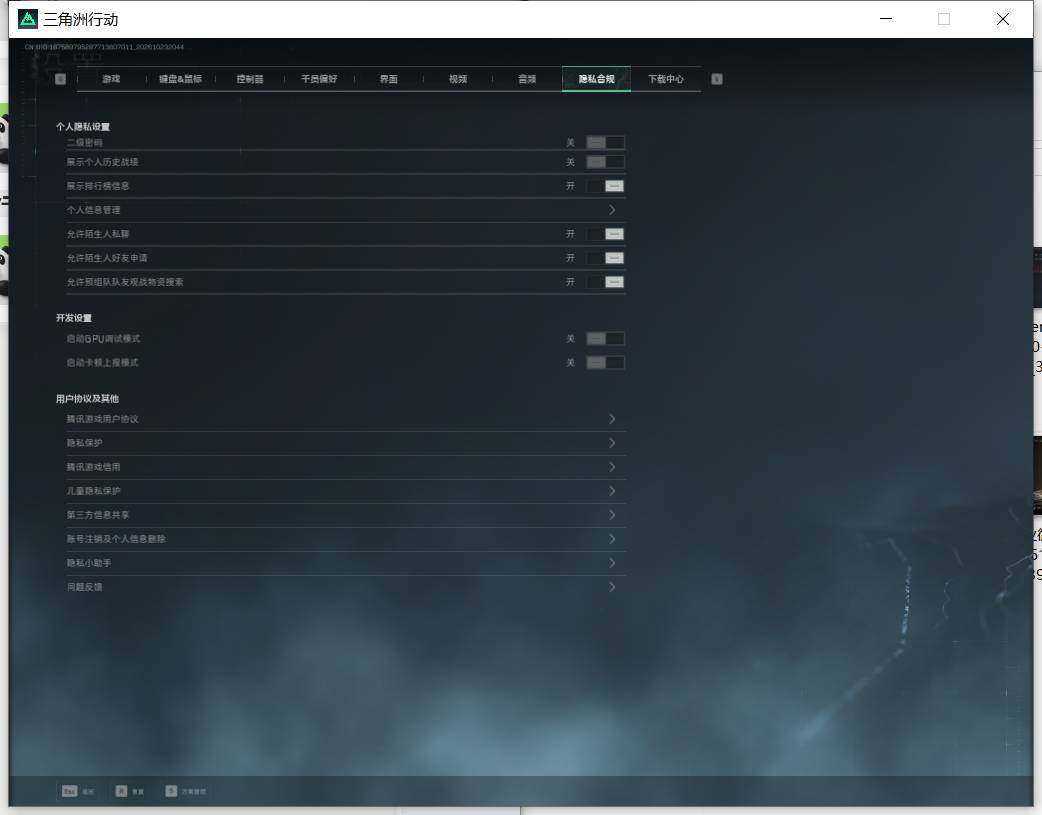Toggle the 展示个人历史战绩 switch

(x=605, y=162)
